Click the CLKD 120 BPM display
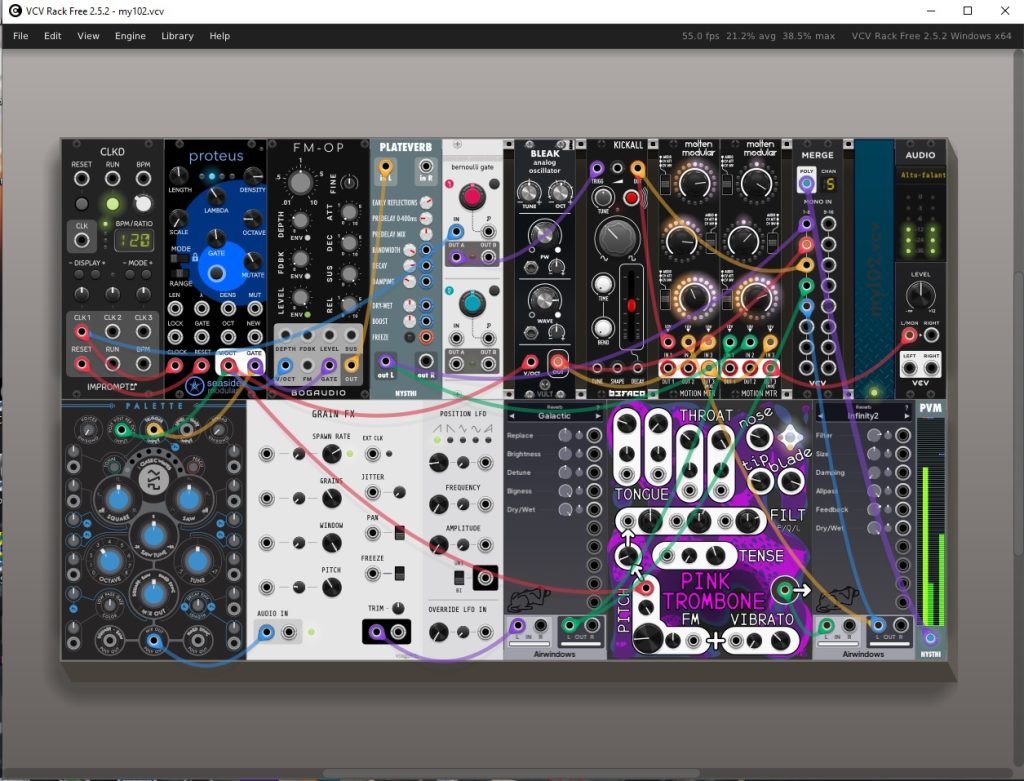 (134, 240)
